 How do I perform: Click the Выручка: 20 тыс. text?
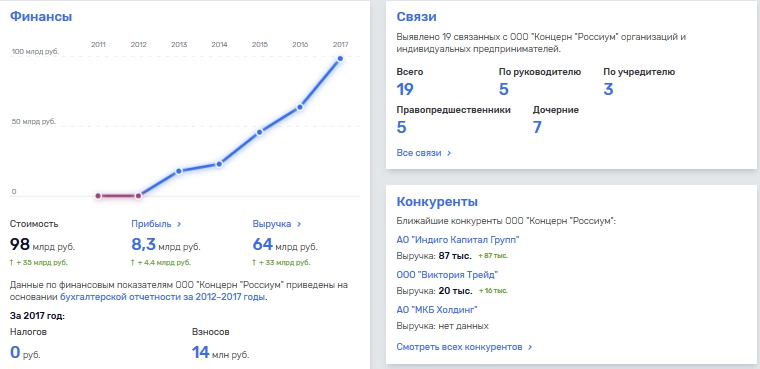pos(434,291)
